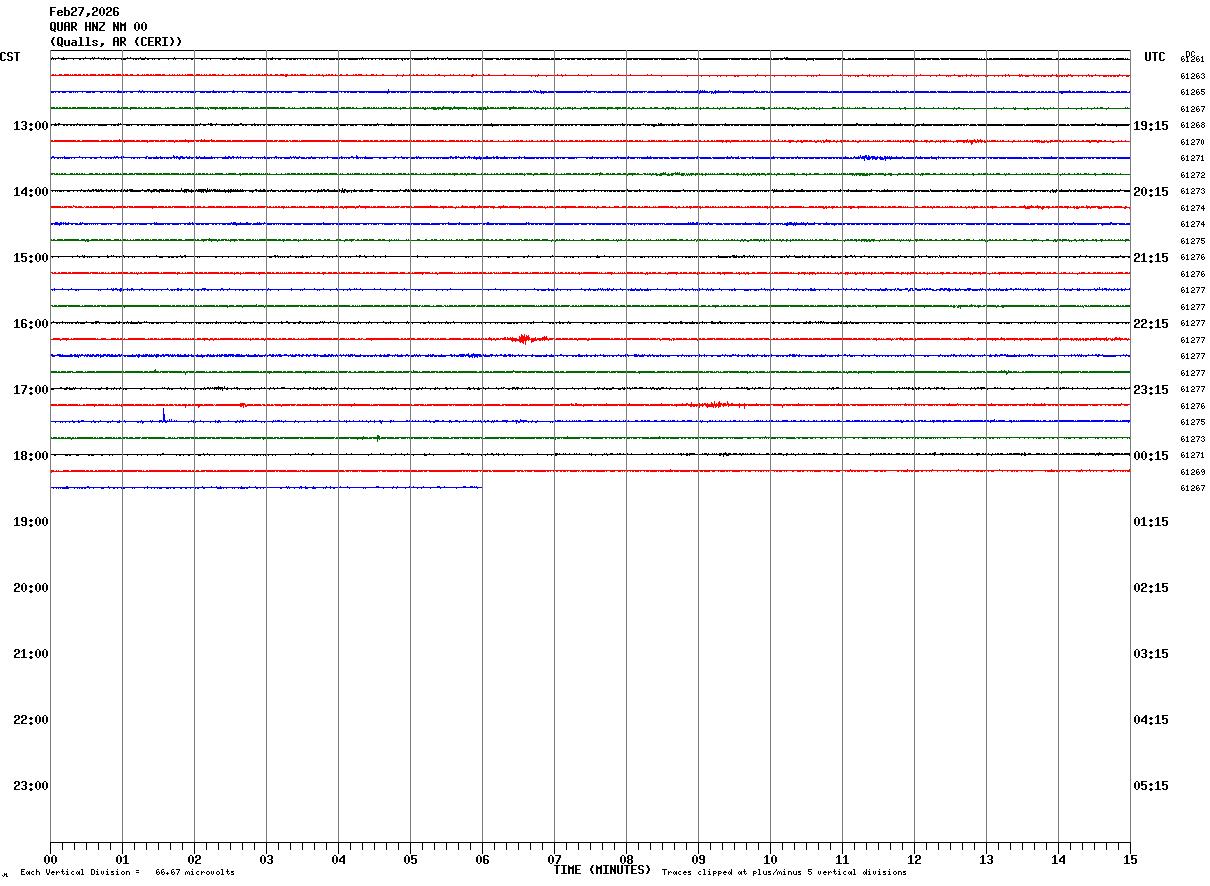
Task: Click minute tick label 08 on axis
Action: tap(626, 860)
